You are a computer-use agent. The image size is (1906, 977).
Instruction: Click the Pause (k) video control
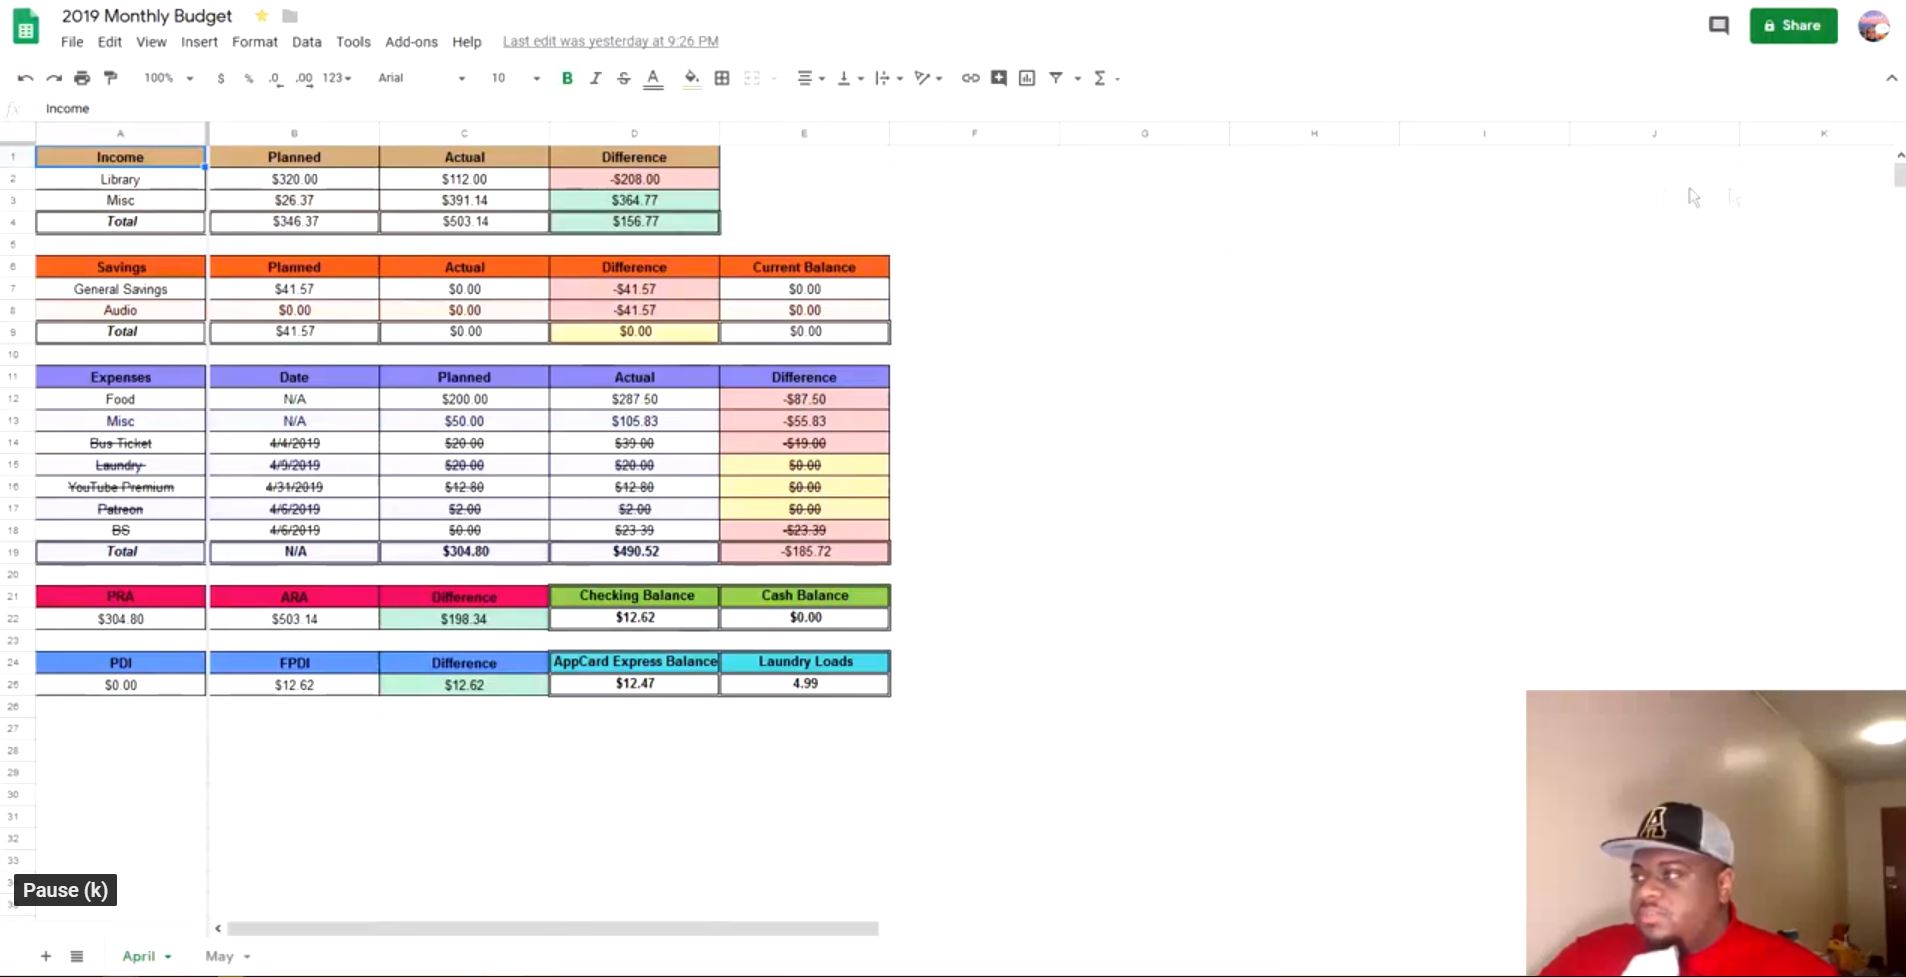(65, 890)
